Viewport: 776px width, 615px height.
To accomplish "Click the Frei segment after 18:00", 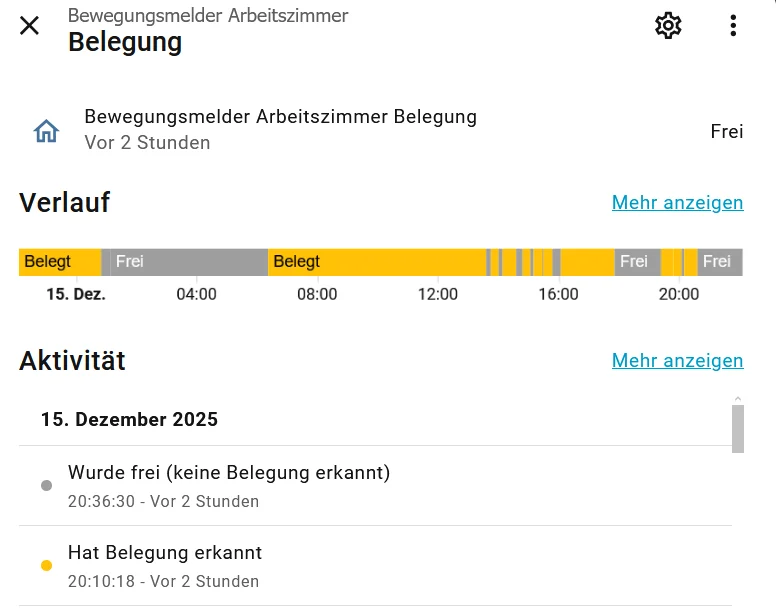I will click(x=636, y=262).
